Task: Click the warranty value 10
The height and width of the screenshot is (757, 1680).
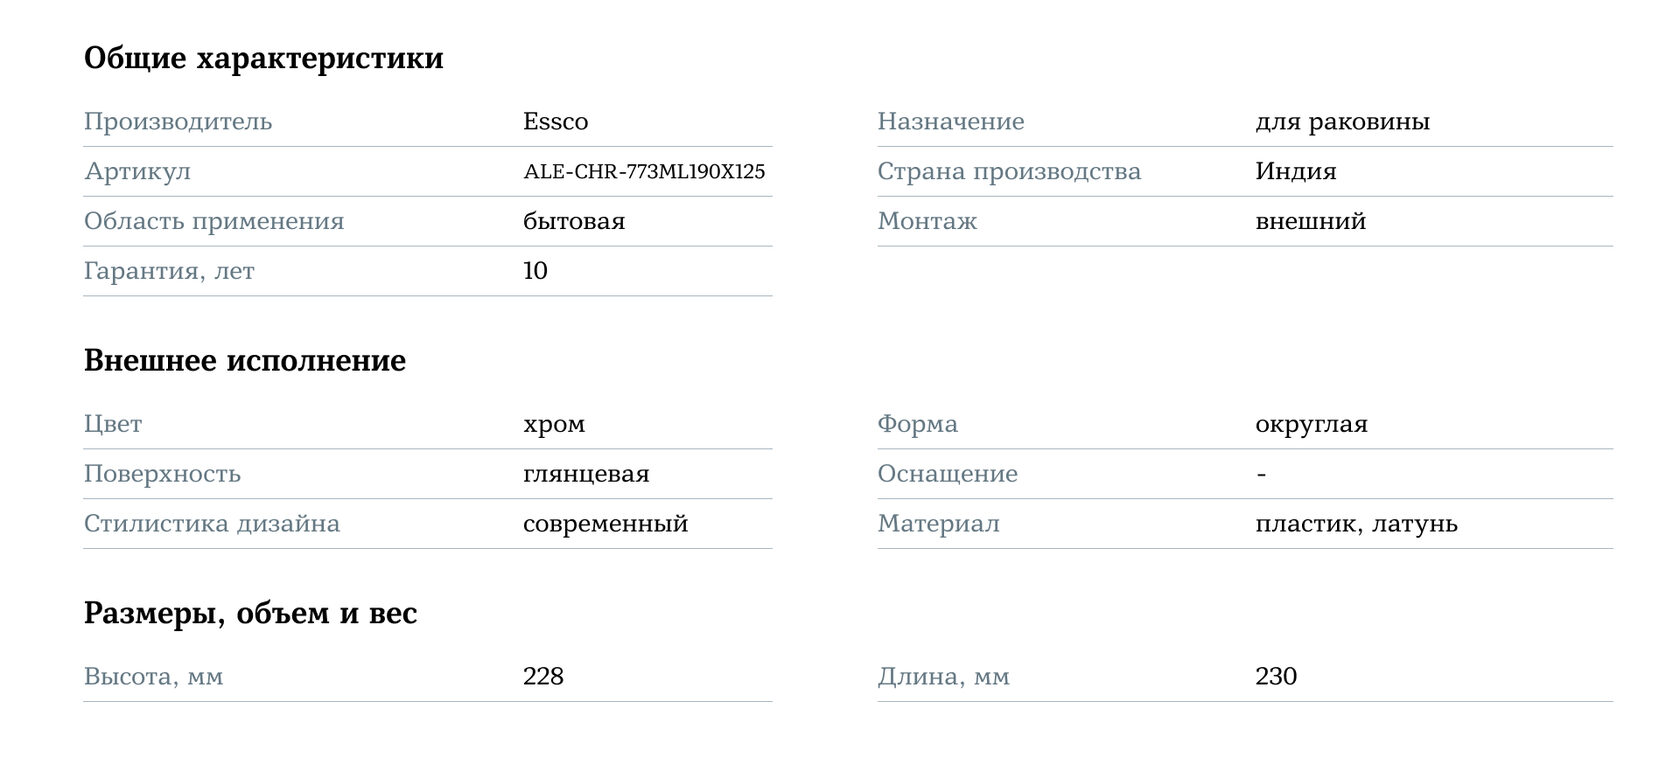Action: (x=535, y=271)
